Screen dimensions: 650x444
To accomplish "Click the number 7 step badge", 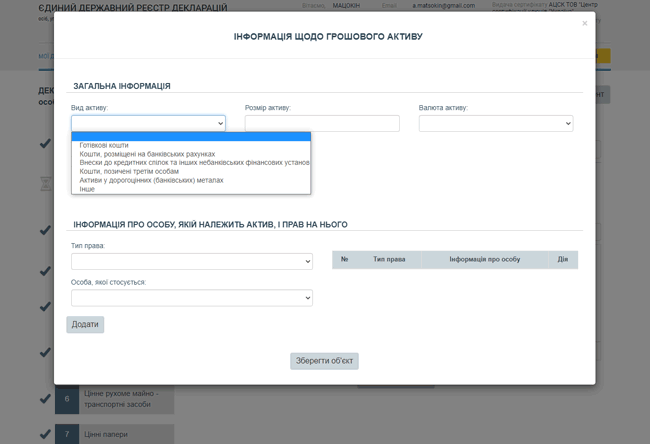I will click(x=66, y=435).
